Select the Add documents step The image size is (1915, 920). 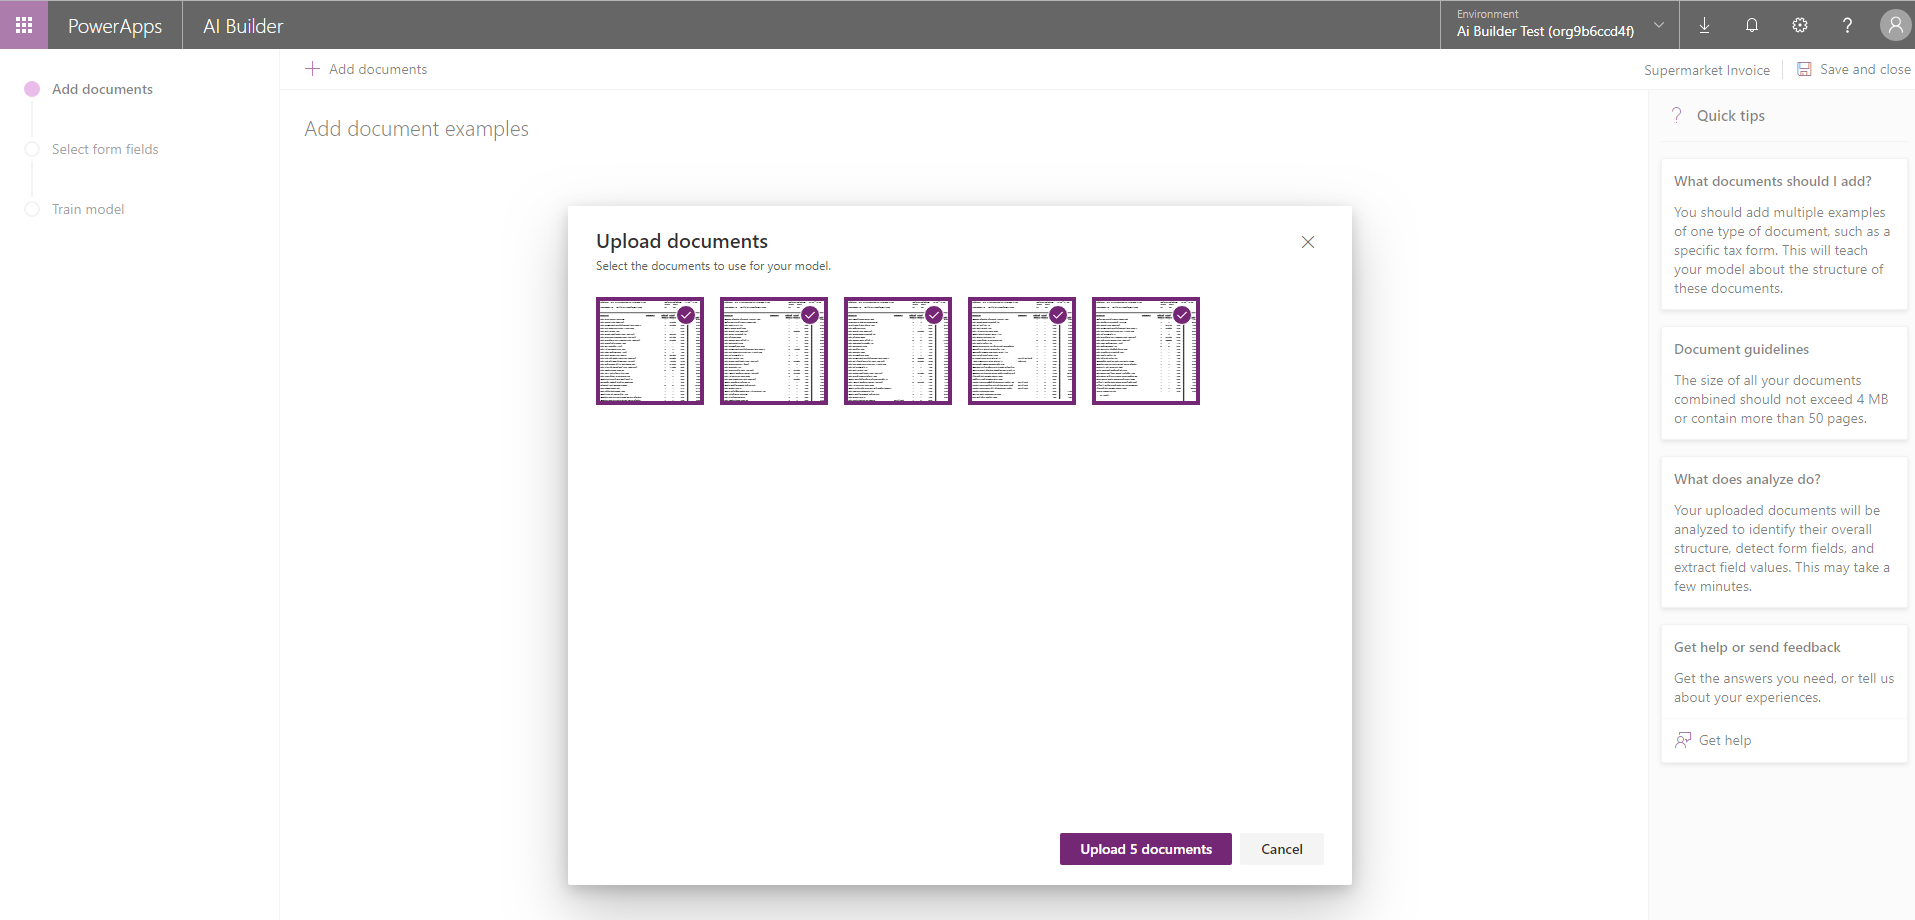point(102,89)
